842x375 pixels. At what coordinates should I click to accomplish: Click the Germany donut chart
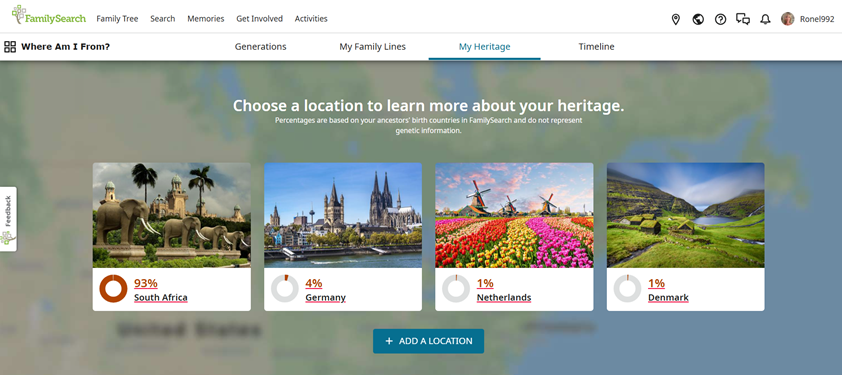click(x=285, y=289)
